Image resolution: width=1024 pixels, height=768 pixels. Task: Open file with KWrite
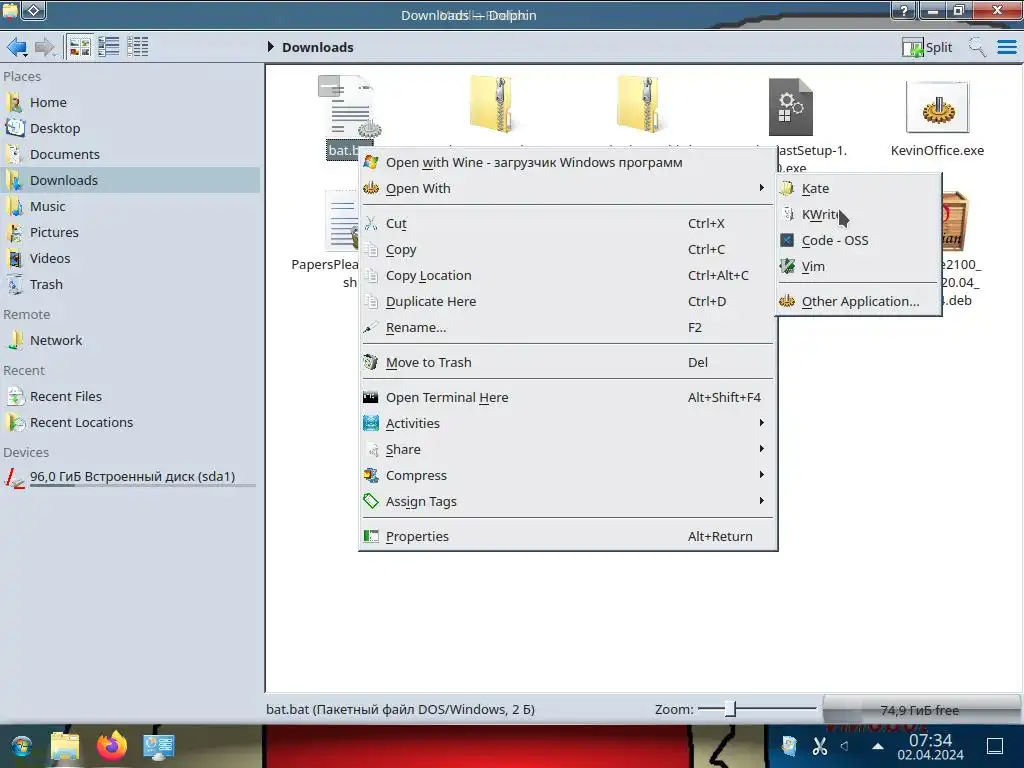(x=858, y=215)
